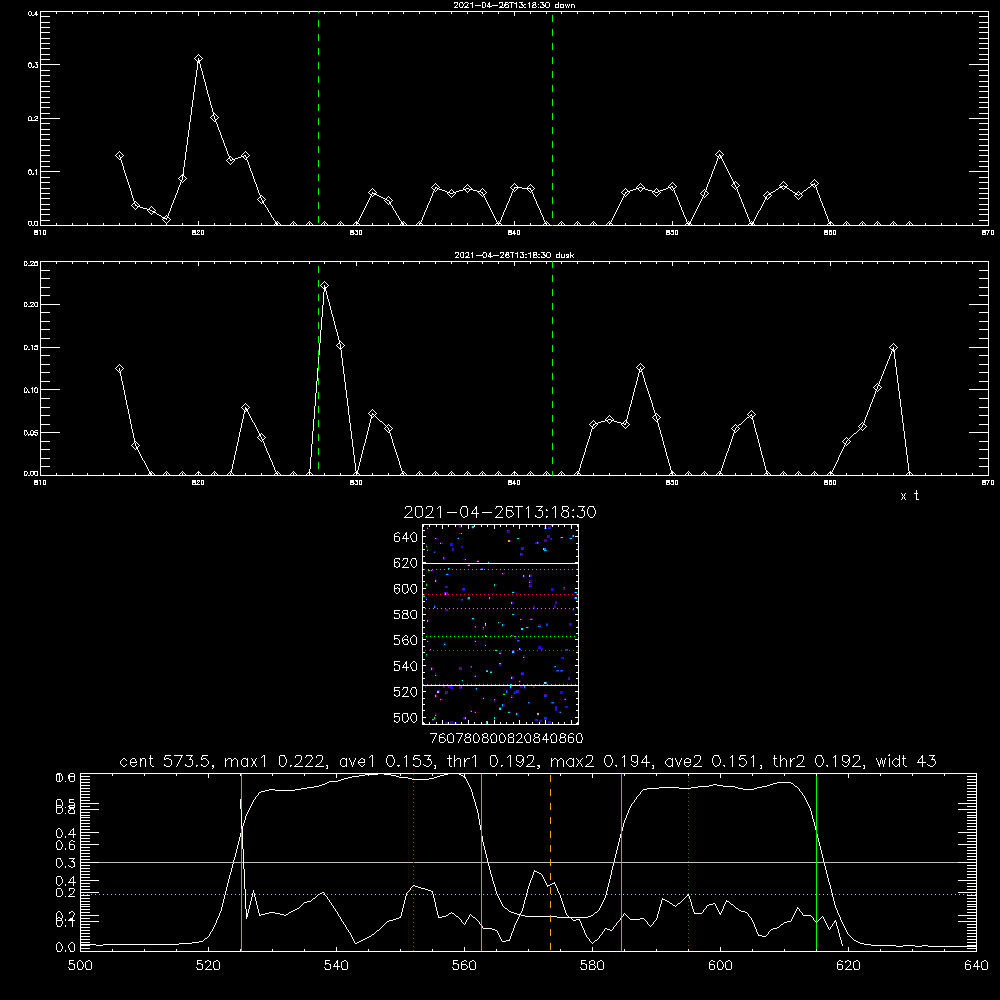Click the 'max2 0.194' statistic
The image size is (1000, 1000).
[599, 761]
